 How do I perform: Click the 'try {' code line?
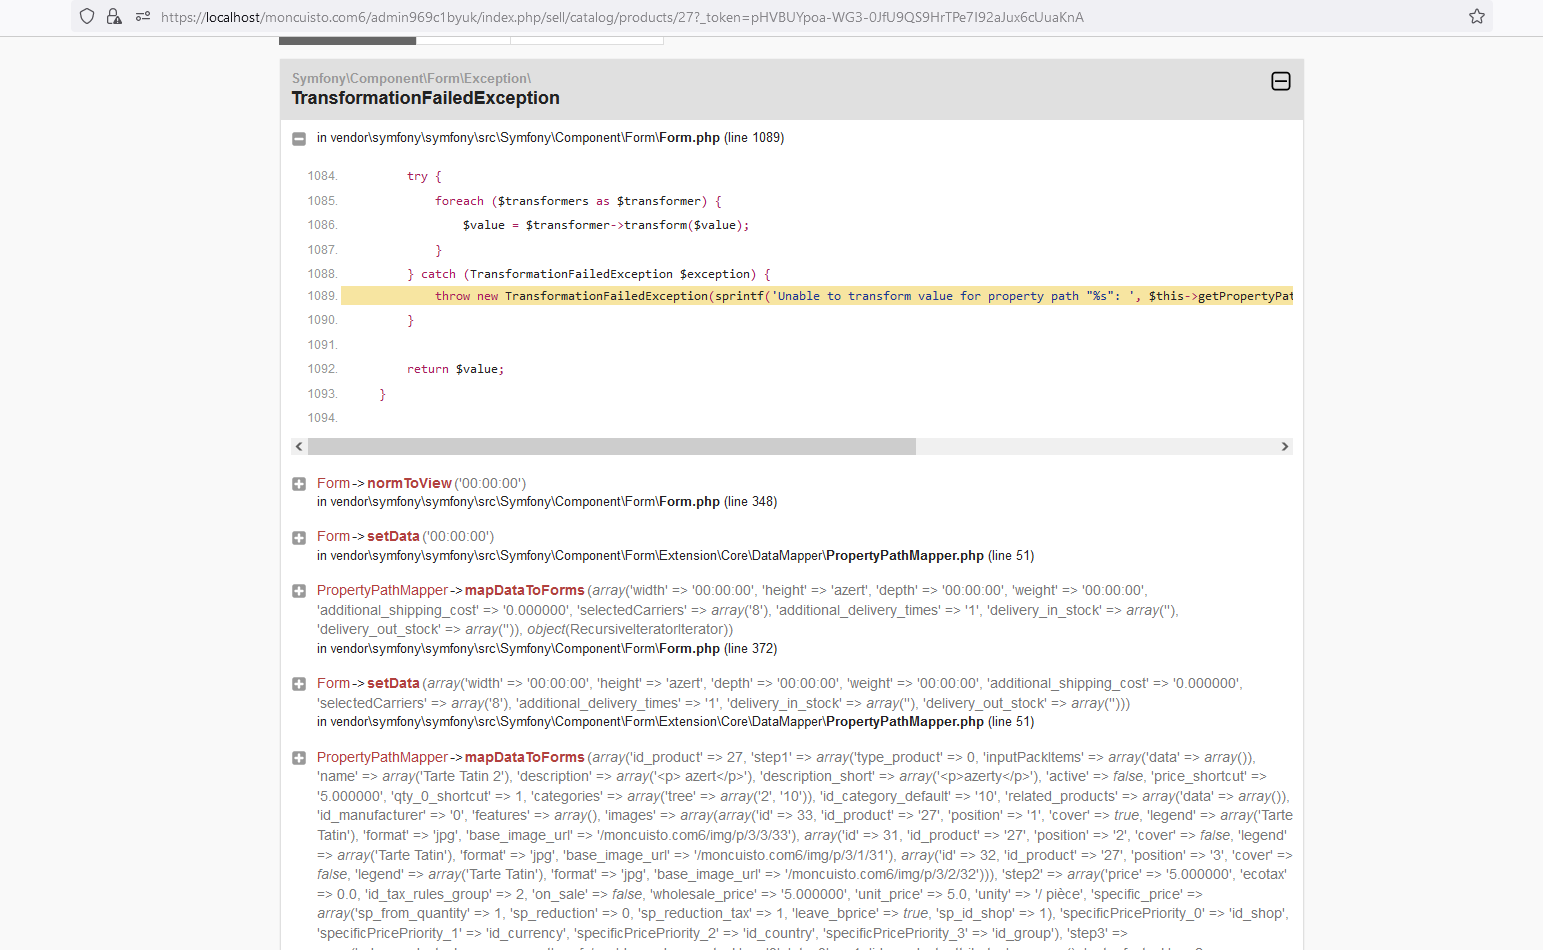pyautogui.click(x=424, y=176)
